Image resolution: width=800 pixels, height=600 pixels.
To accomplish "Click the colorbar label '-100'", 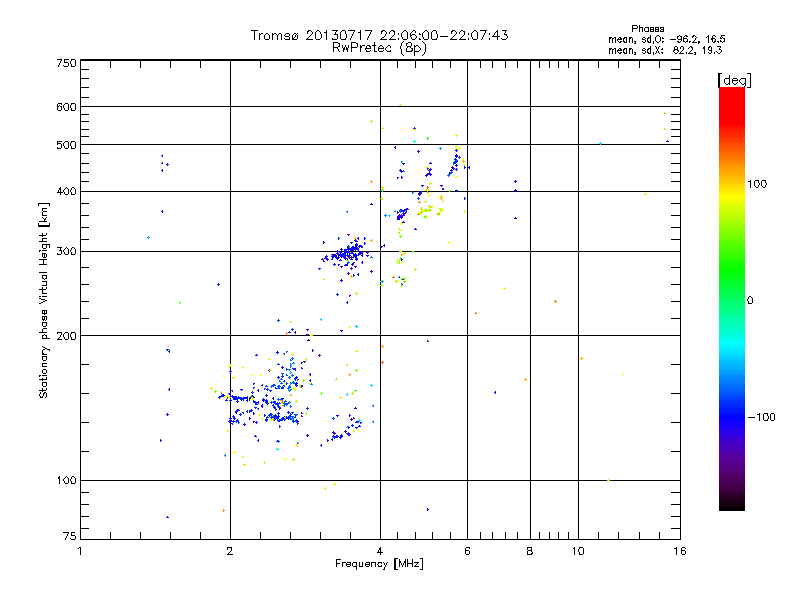I will [761, 417].
